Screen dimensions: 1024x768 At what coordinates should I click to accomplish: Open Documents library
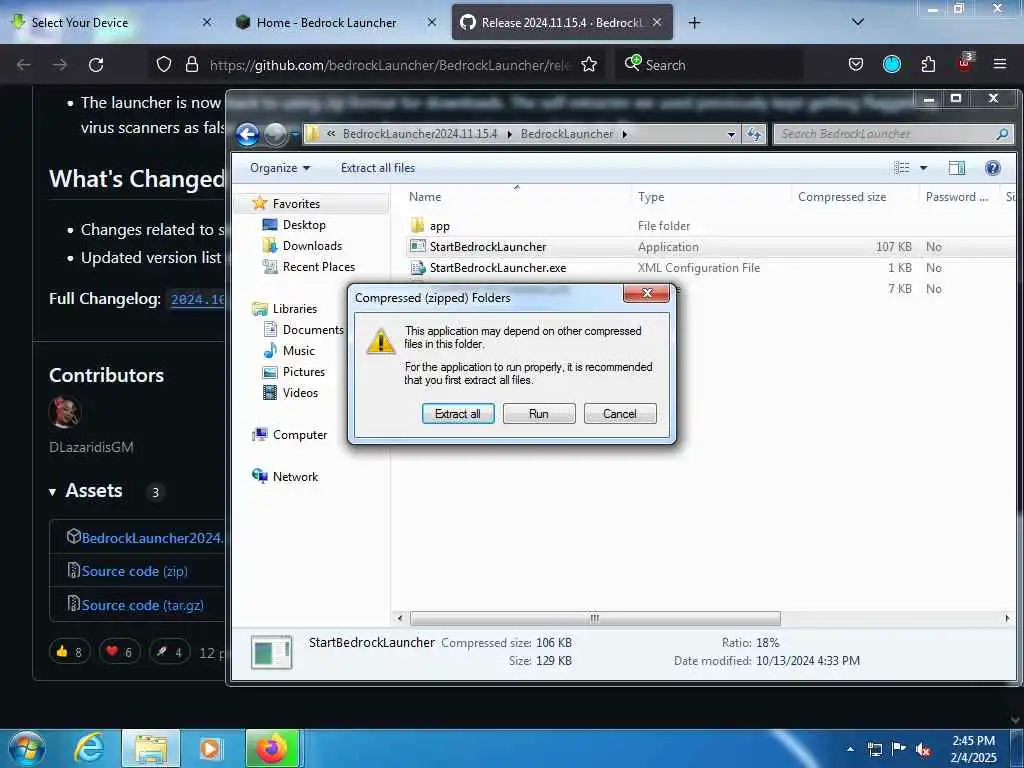[313, 330]
